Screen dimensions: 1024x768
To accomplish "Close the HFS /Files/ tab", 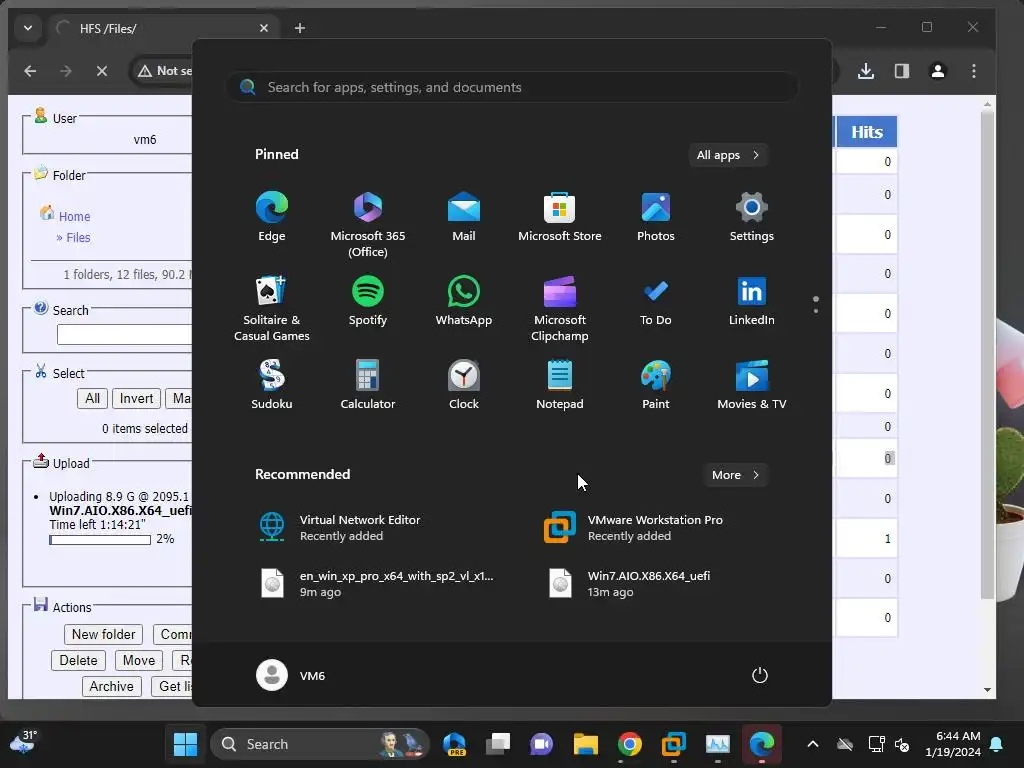I will click(264, 28).
